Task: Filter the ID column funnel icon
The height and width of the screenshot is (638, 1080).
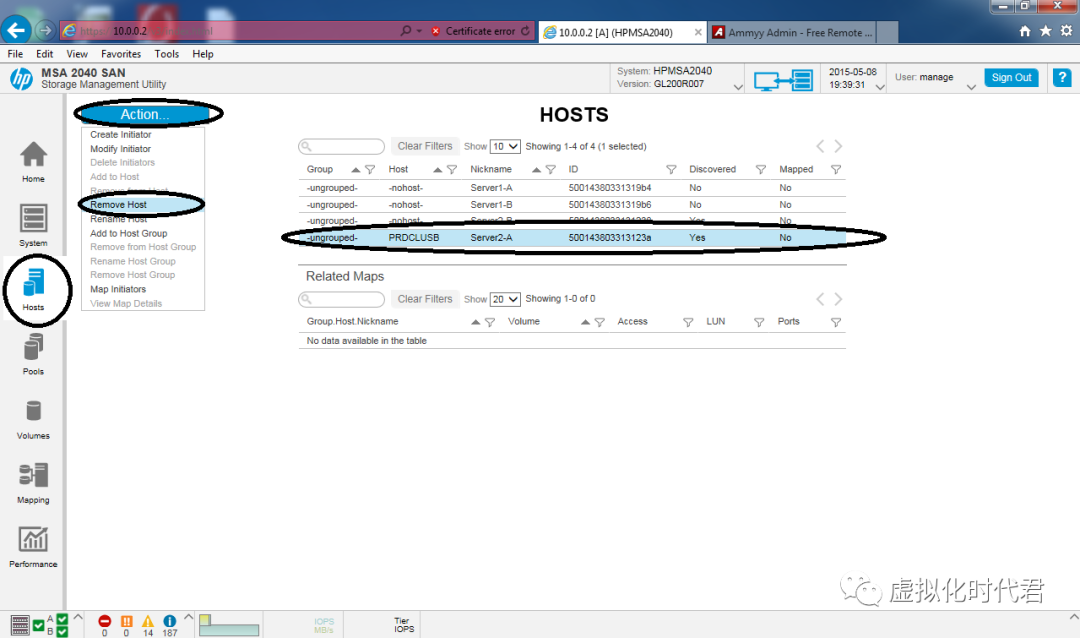Action: (x=671, y=169)
